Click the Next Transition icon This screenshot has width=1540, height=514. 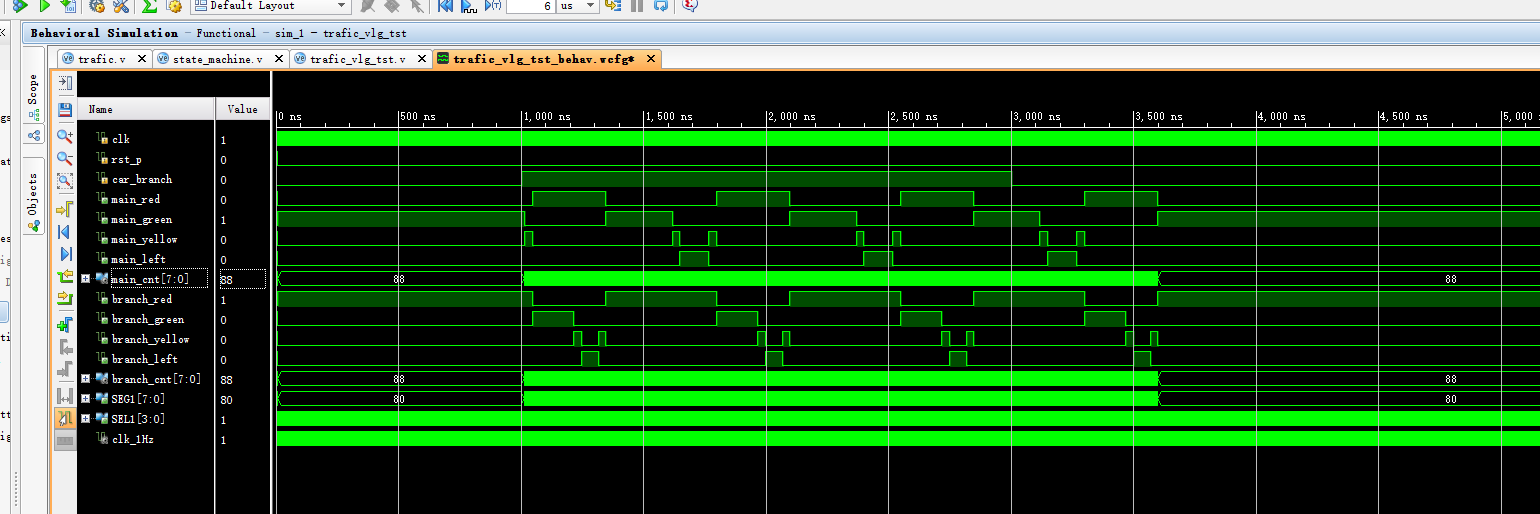tap(65, 299)
